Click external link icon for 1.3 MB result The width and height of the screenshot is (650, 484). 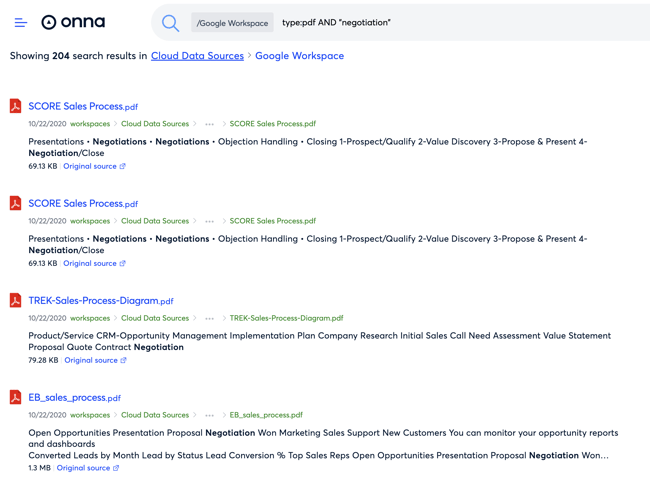point(116,468)
